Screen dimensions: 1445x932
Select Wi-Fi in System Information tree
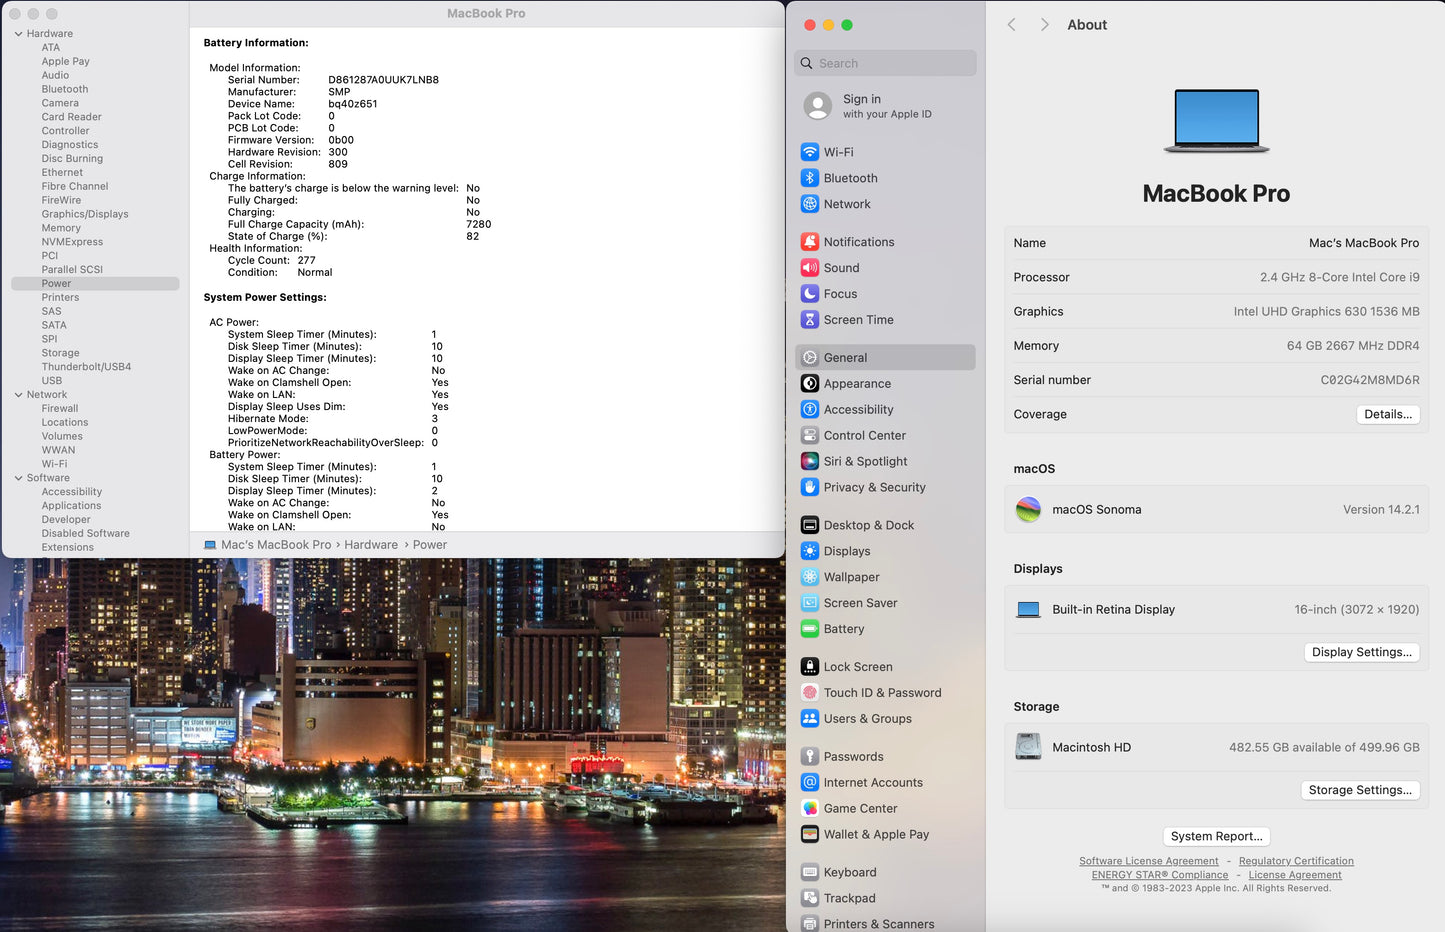(x=54, y=464)
